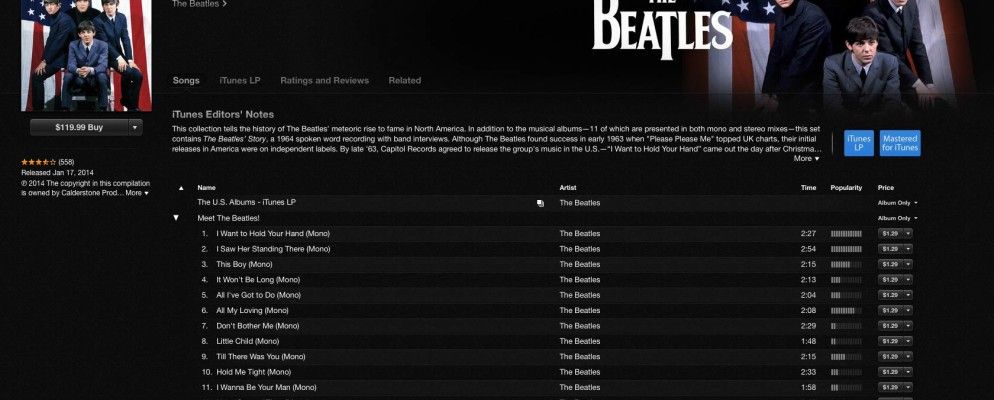Open the iTunes LP tab
The height and width of the screenshot is (400, 994).
point(240,80)
